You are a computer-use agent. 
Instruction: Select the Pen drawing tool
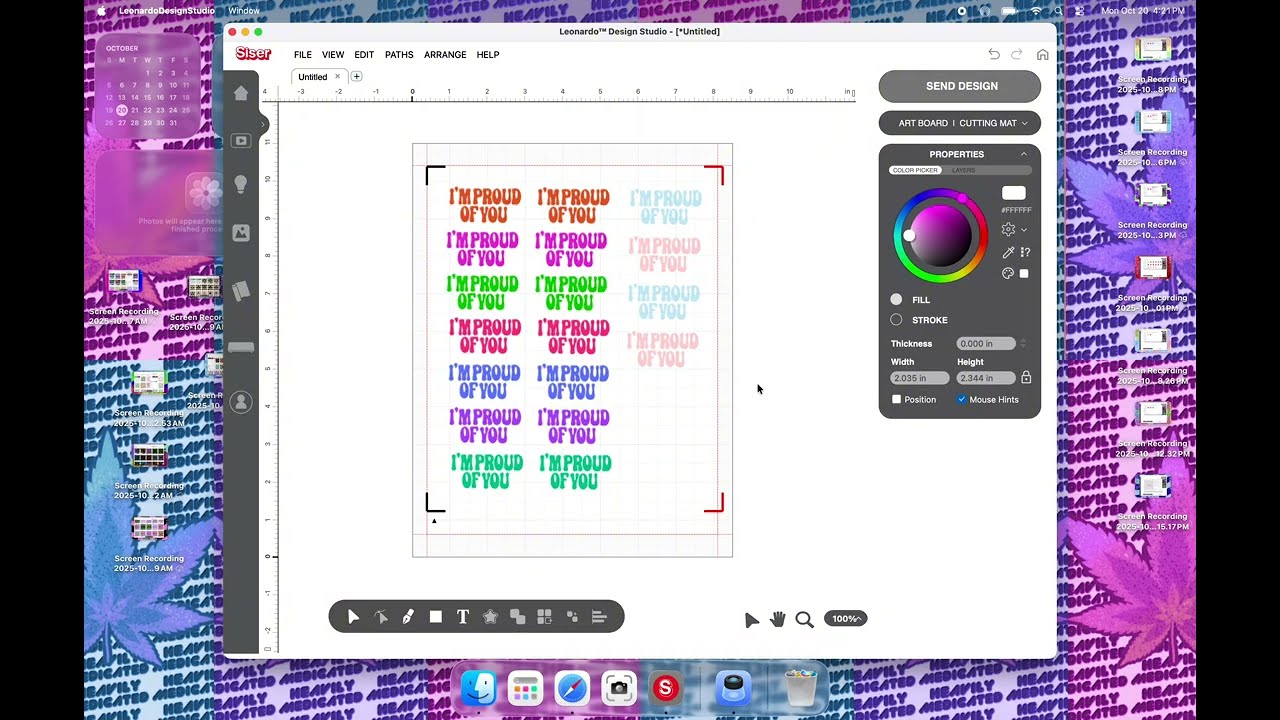tap(408, 617)
